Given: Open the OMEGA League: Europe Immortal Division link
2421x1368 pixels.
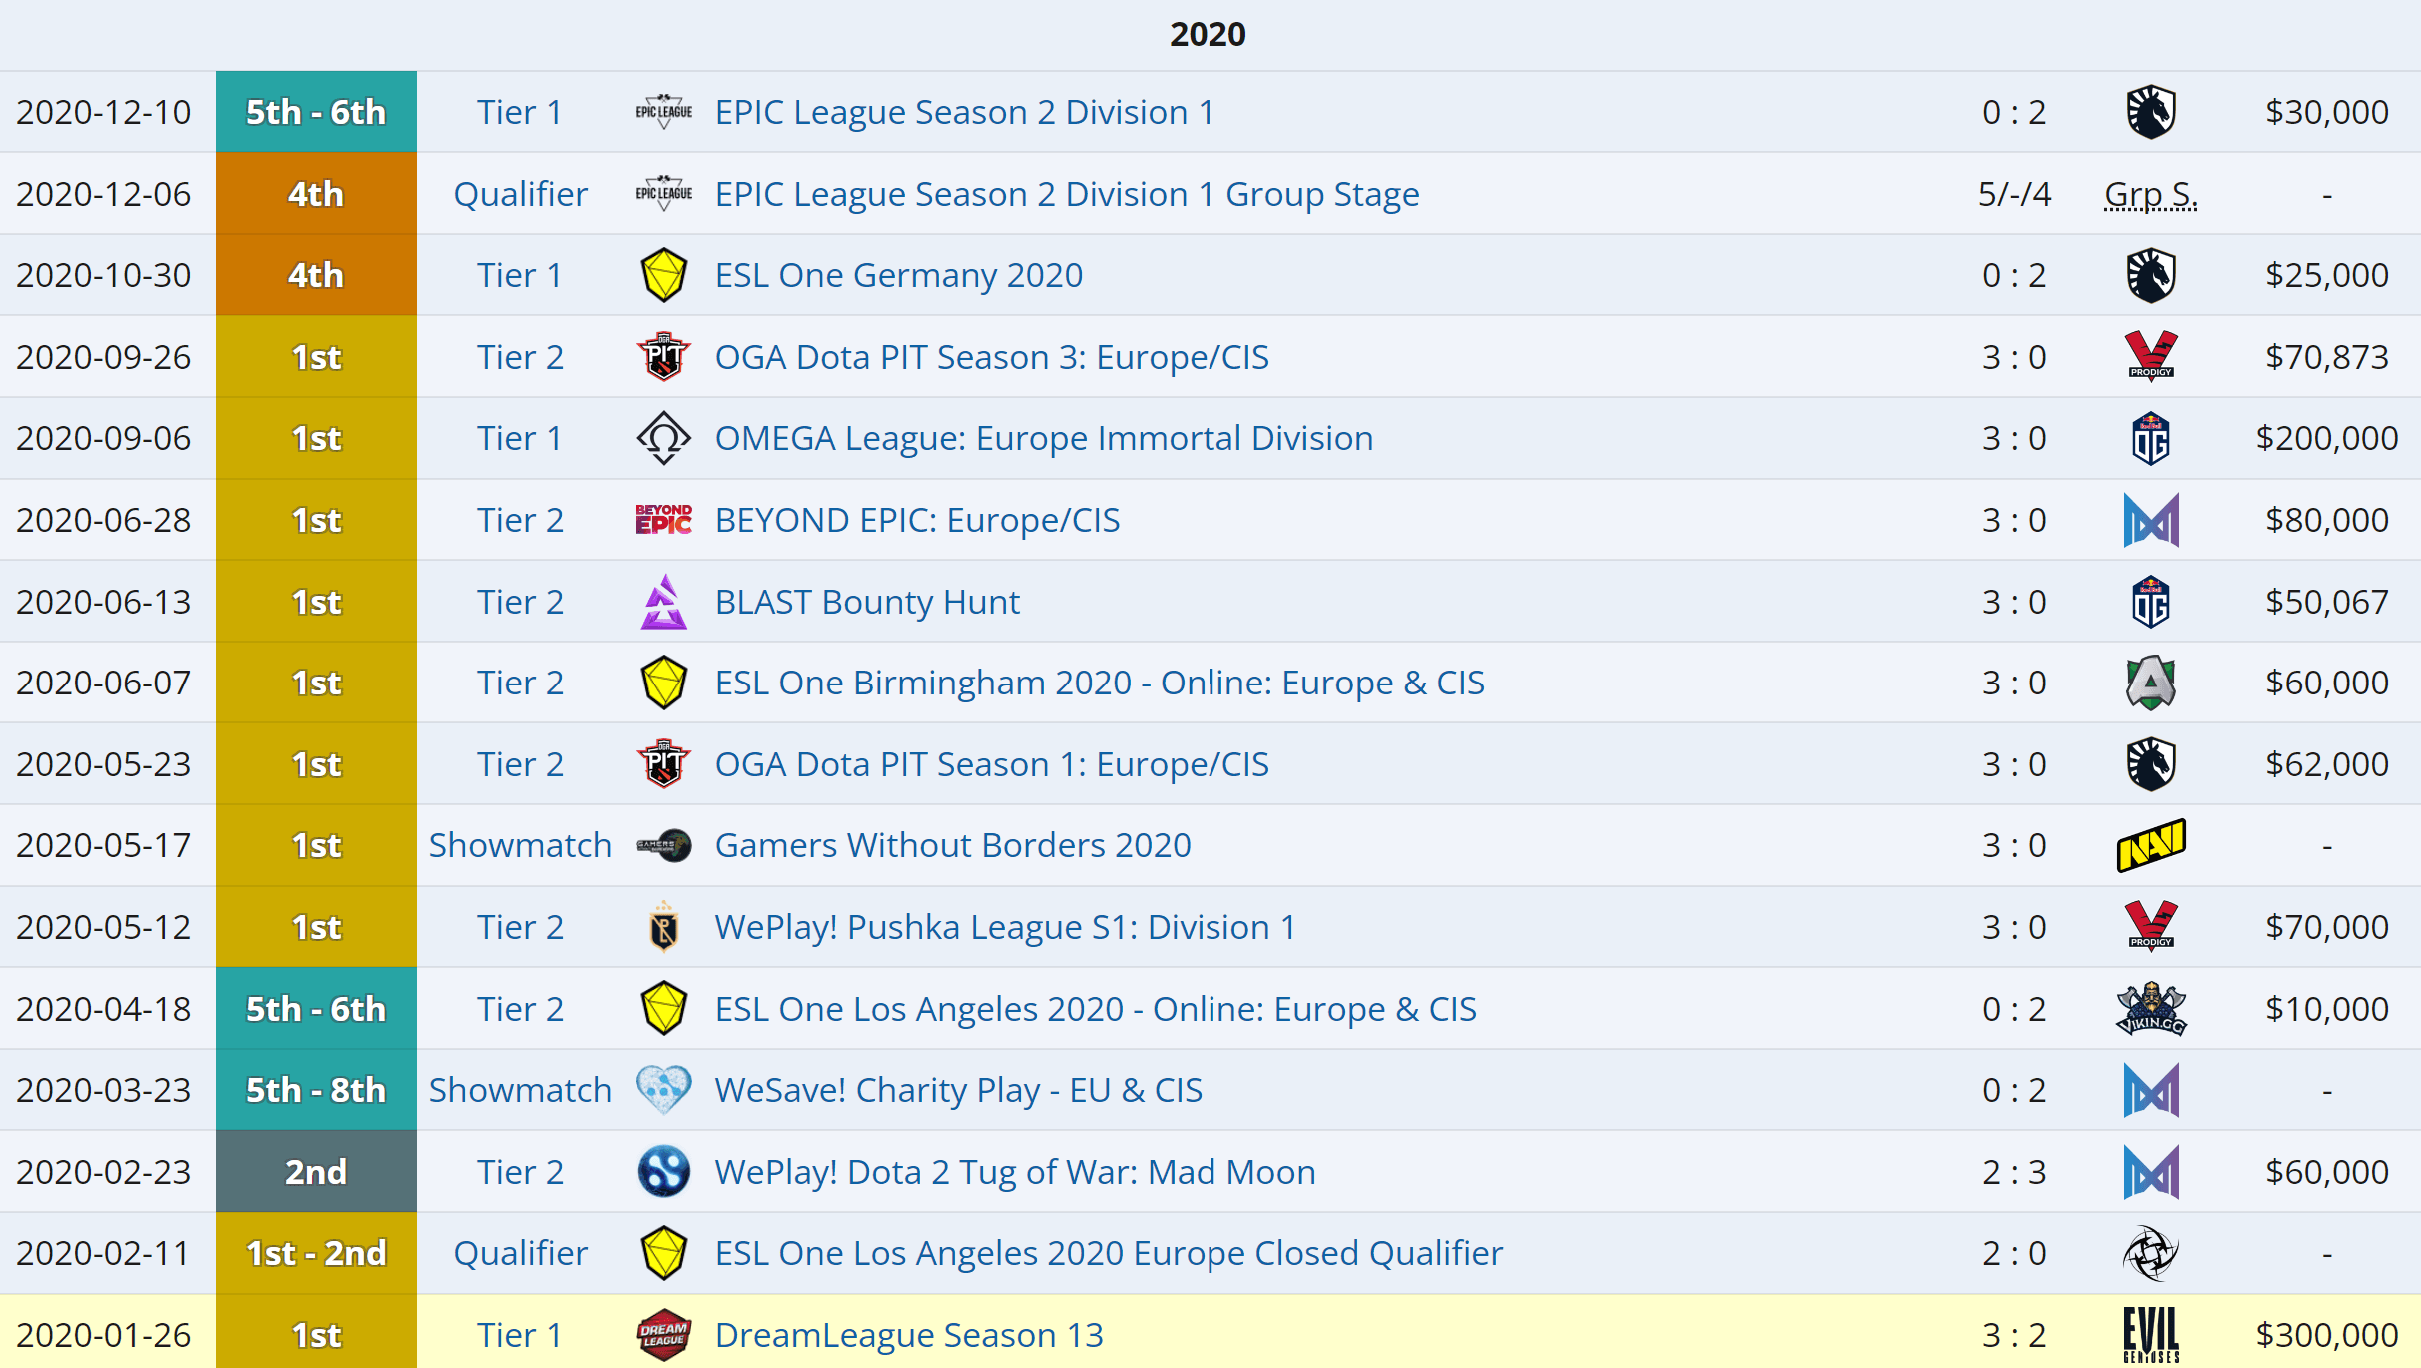Looking at the screenshot, I should pos(1043,439).
